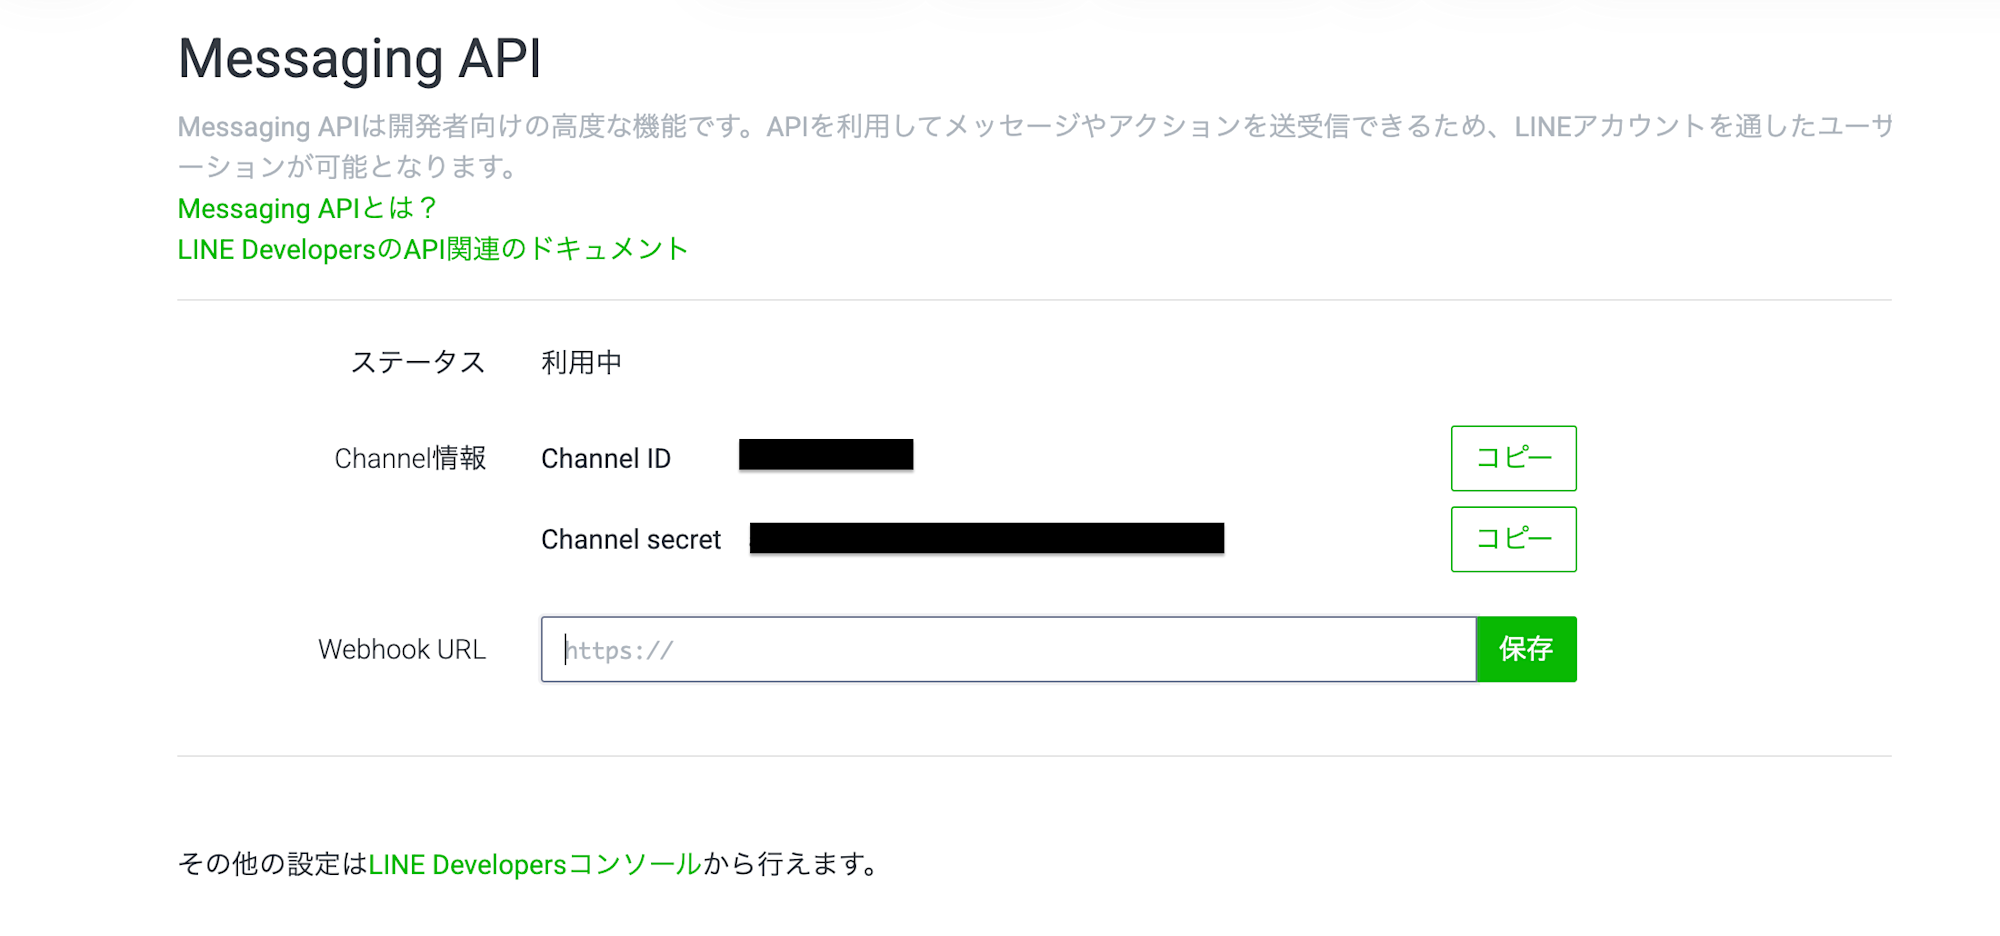Click the Messaging API page heading
Image resolution: width=2000 pixels, height=936 pixels.
[360, 58]
